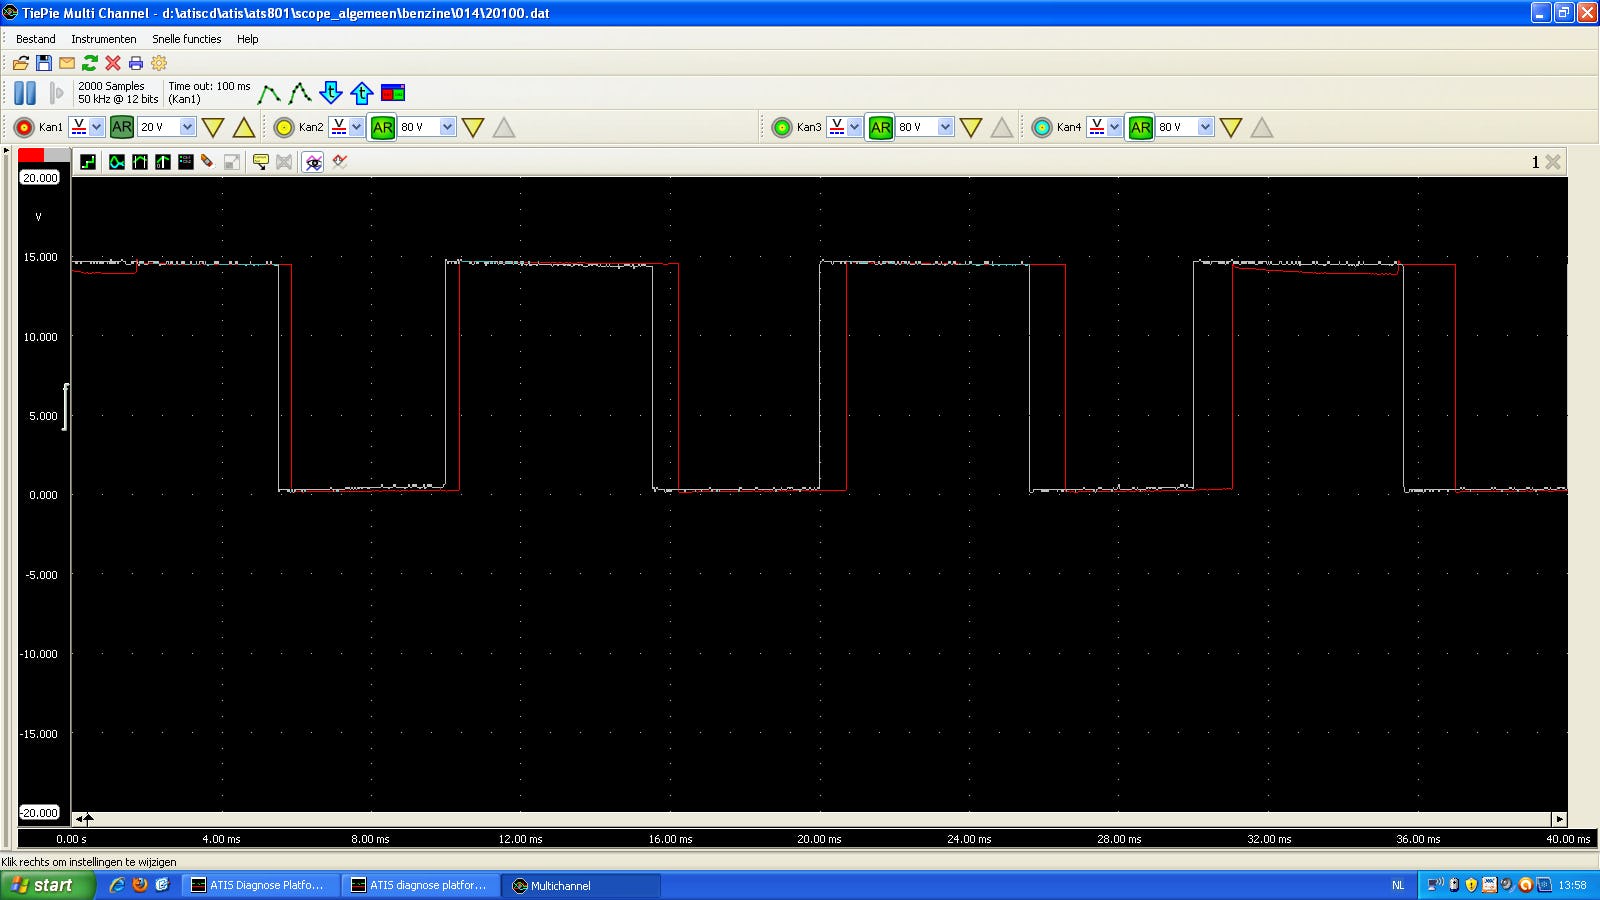Click the Windows start button
The image size is (1600, 900).
click(x=46, y=885)
